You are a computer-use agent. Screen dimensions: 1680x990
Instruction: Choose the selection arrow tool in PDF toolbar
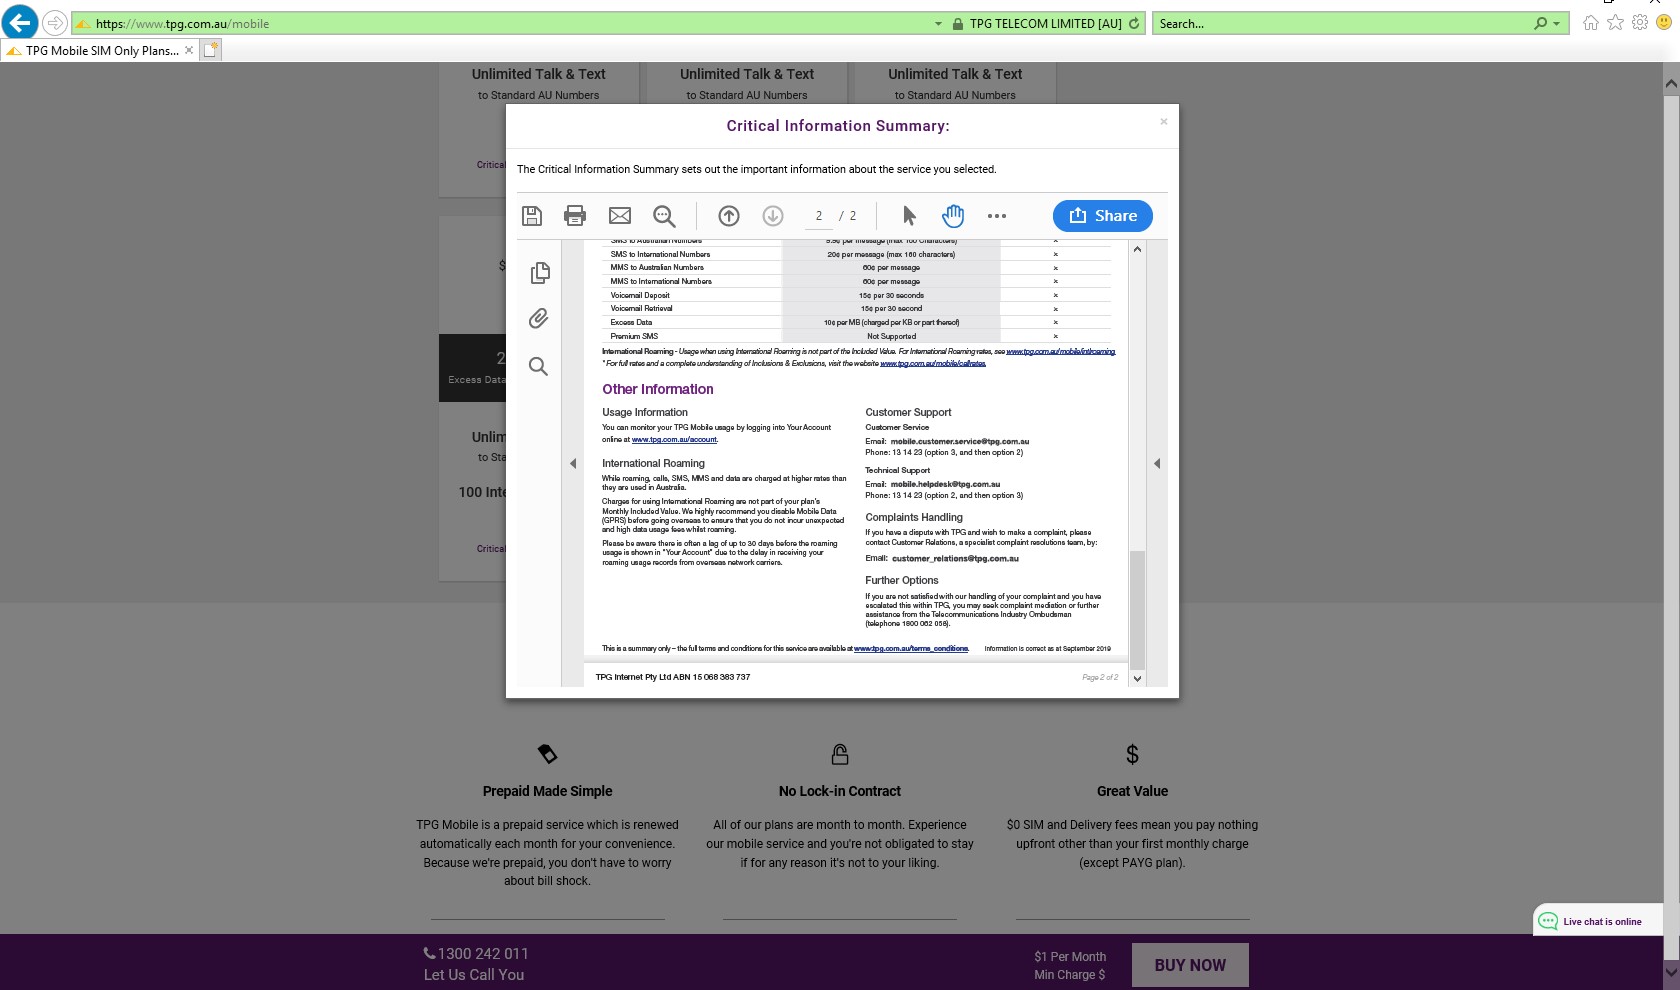tap(909, 216)
